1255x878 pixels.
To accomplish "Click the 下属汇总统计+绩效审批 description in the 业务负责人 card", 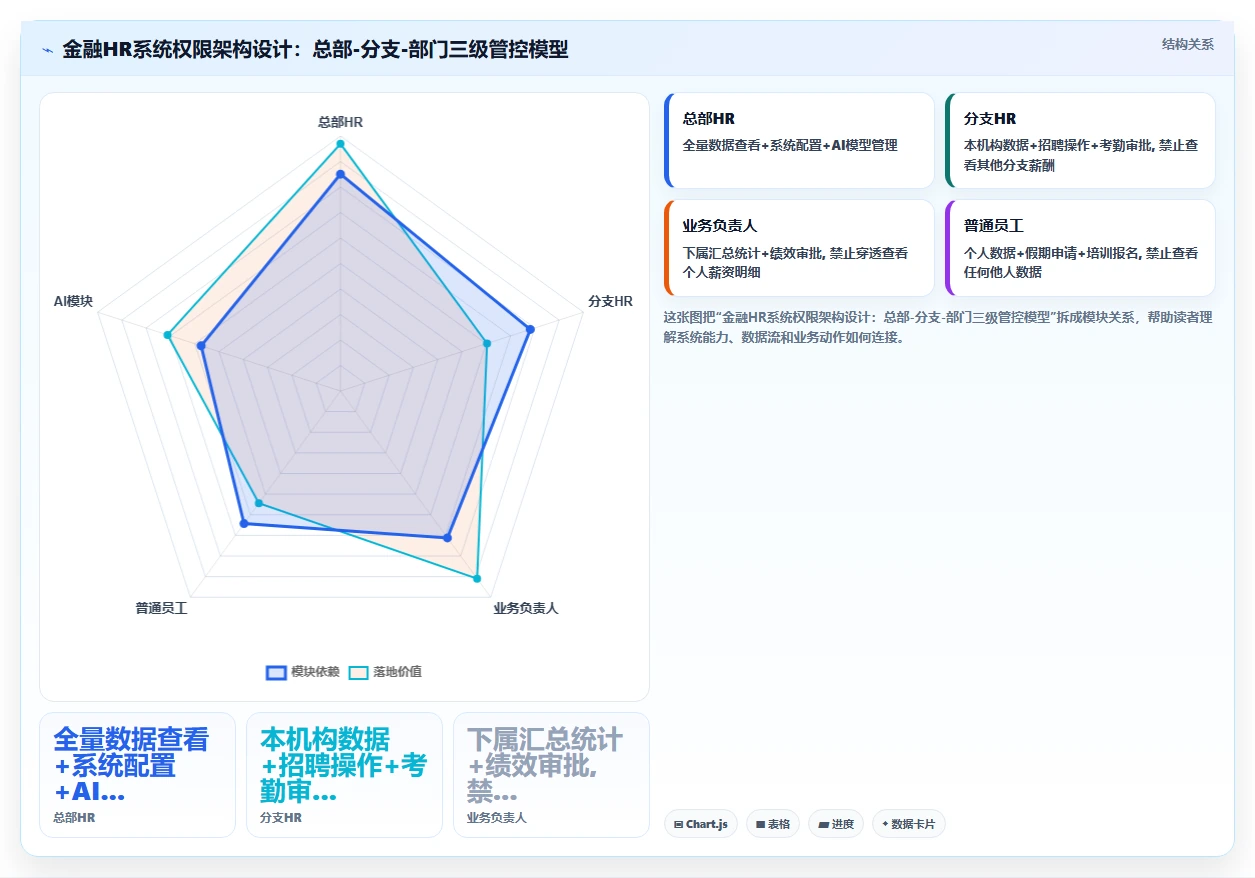I will point(796,262).
